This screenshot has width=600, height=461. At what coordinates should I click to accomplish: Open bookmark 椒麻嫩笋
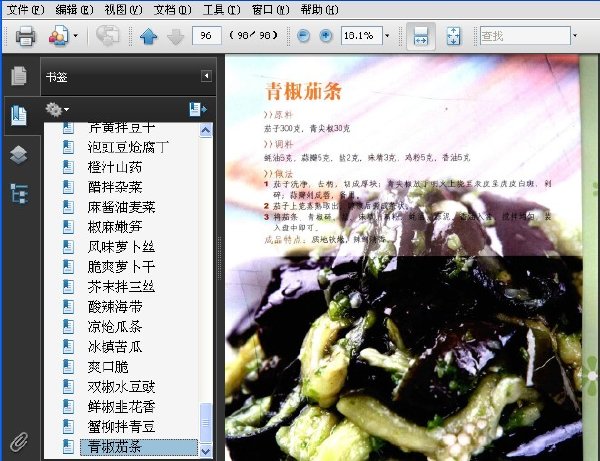pyautogui.click(x=115, y=227)
